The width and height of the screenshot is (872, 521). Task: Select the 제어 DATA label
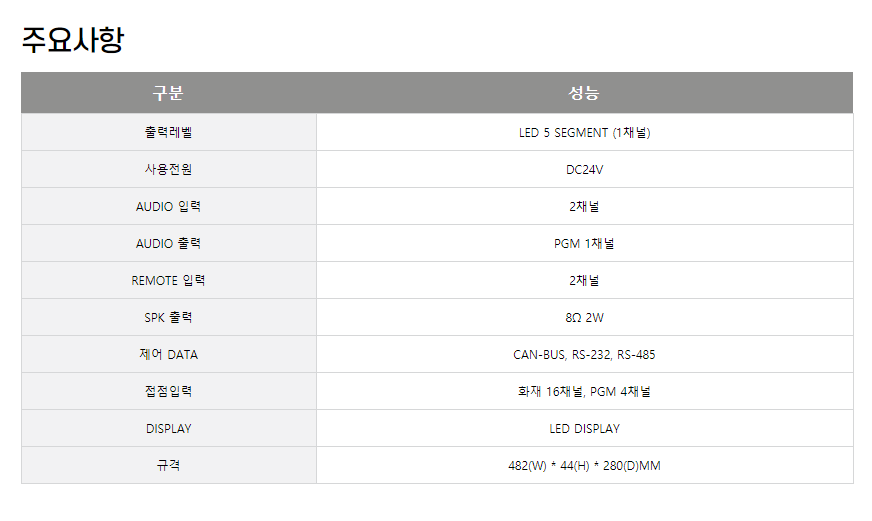169,354
